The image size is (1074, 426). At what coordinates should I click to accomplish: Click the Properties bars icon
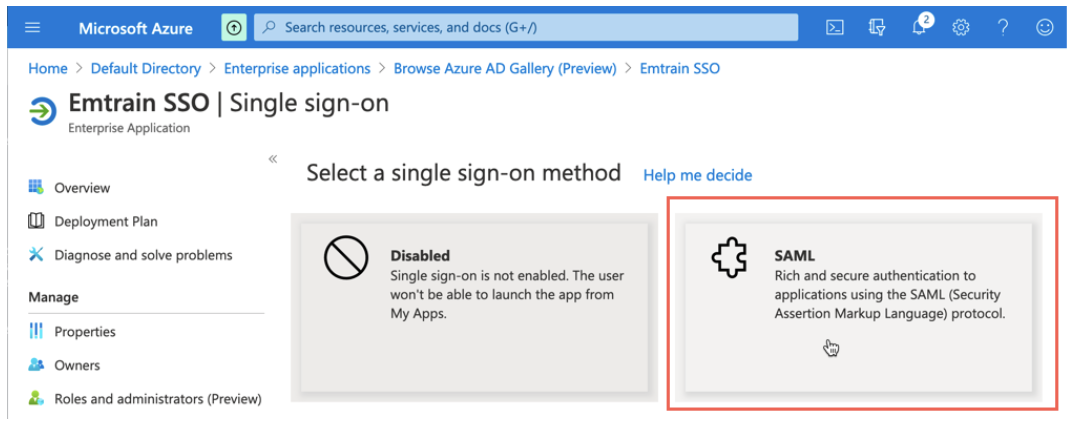coord(36,331)
